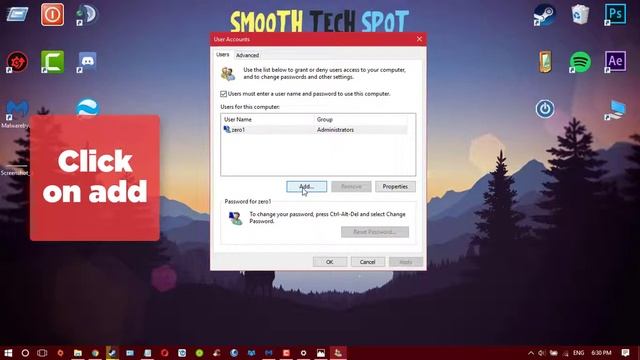Open the Action Center notifications icon
This screenshot has width=640, height=360.
[626, 353]
